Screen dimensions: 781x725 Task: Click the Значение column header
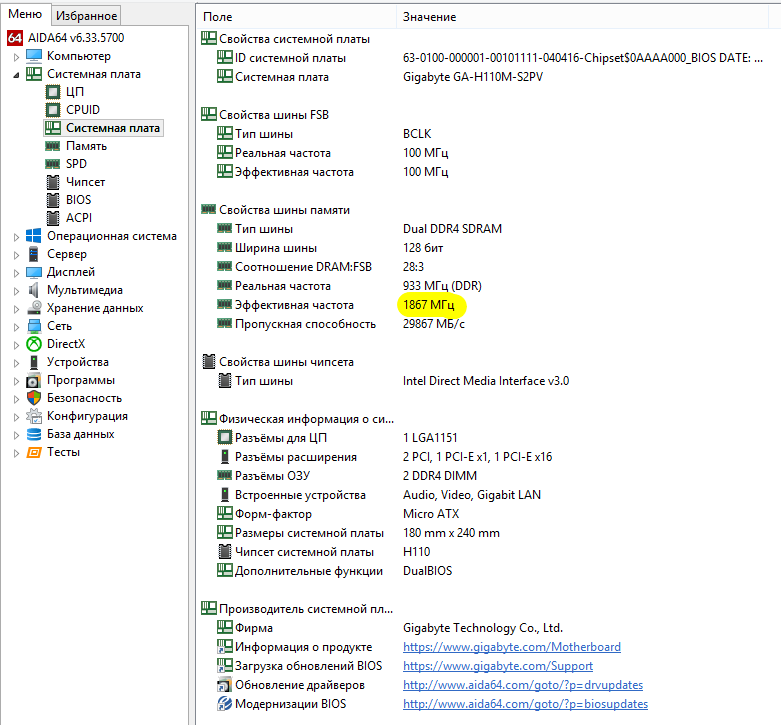tap(429, 17)
